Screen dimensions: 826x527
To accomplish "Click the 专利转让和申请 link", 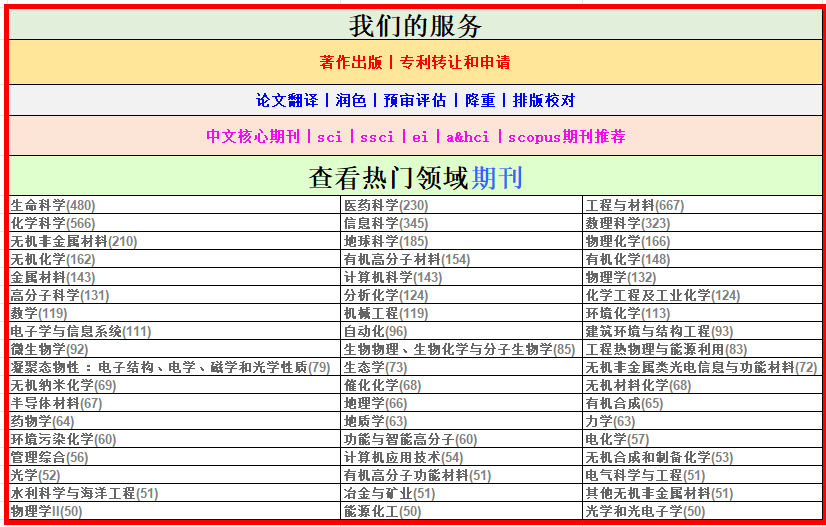I will click(455, 62).
